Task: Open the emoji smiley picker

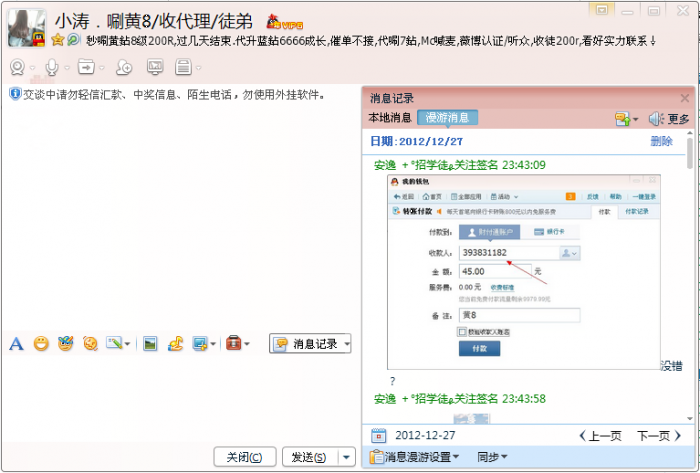Action: click(x=41, y=344)
